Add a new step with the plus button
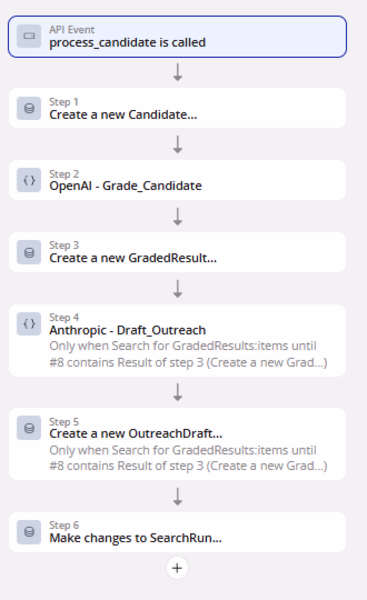Viewport: 367px width, 600px height. click(x=177, y=568)
